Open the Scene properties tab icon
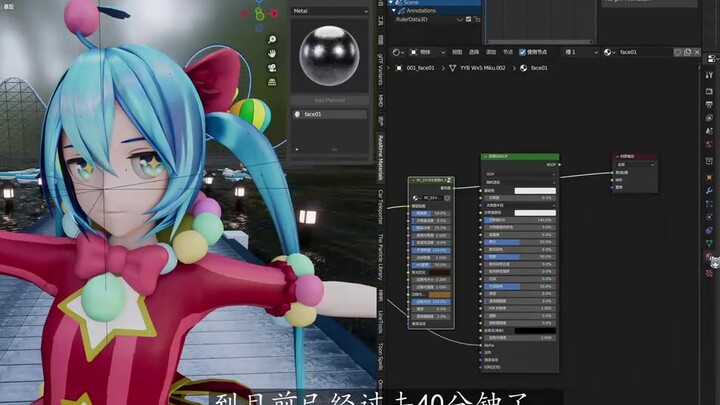The image size is (720, 405). coord(709,131)
